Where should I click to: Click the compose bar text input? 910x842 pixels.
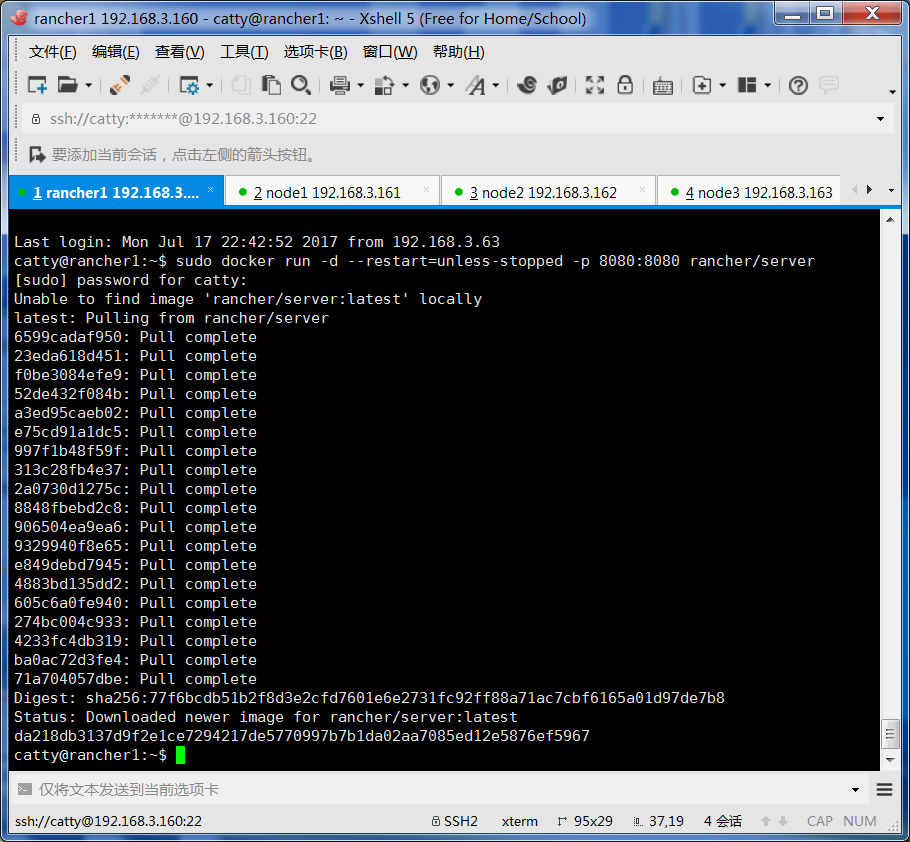click(x=441, y=789)
